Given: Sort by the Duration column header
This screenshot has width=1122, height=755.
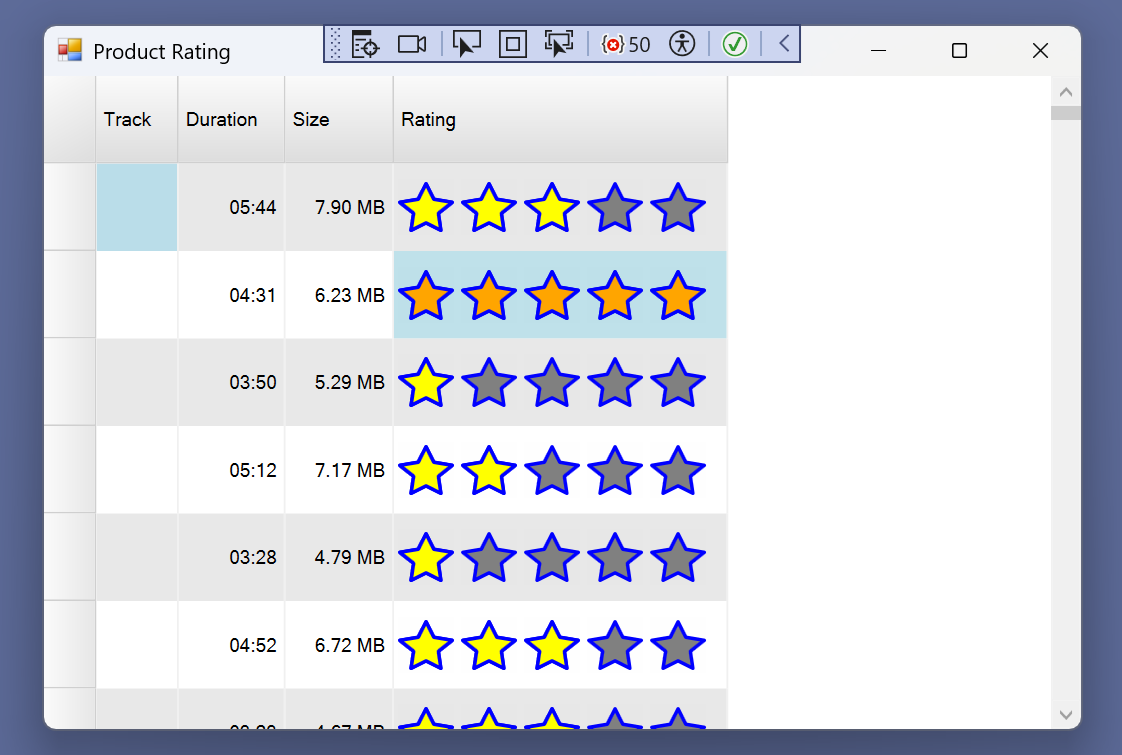Looking at the screenshot, I should click(230, 120).
